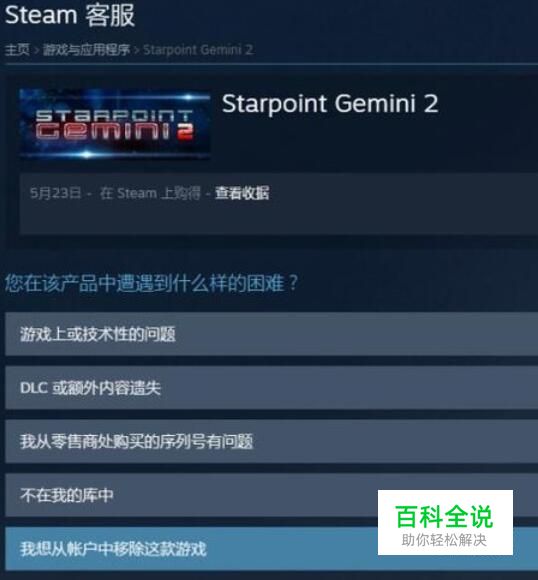Viewport: 538px width, 580px height.
Task: Click the 您在该产品中遭遇到什么样的困难 question heading
Action: [x=151, y=283]
